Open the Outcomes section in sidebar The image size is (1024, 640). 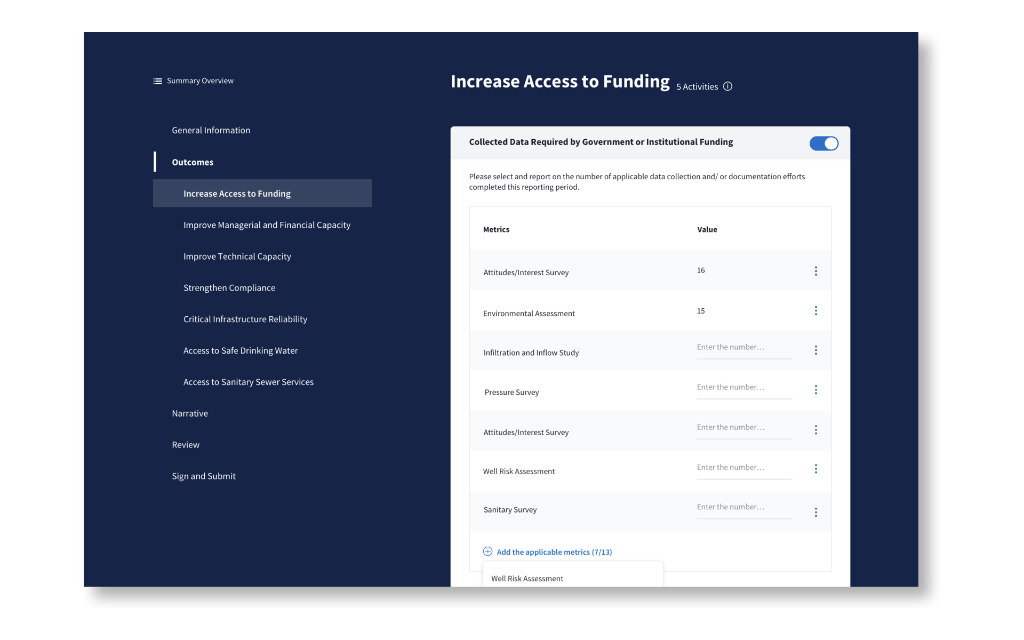[x=193, y=162]
